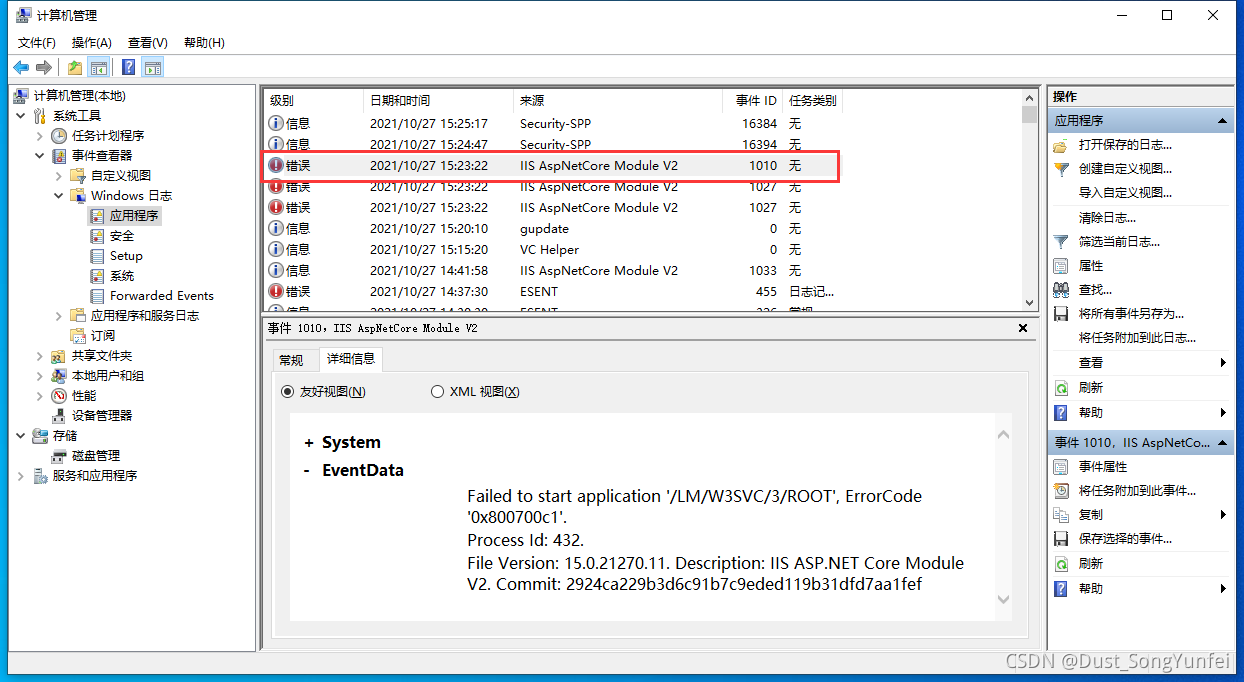Click the 事件属性 icon
Image resolution: width=1244 pixels, height=682 pixels.
(1061, 467)
